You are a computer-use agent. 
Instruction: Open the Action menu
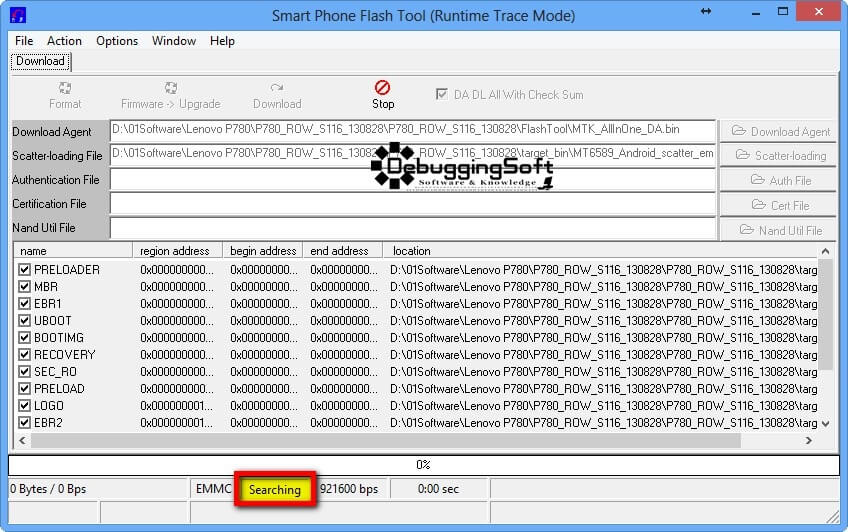[64, 41]
